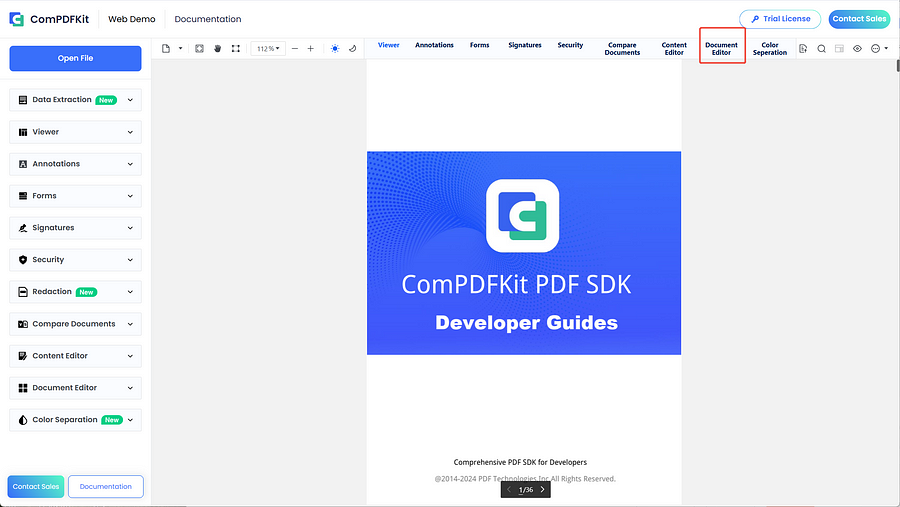This screenshot has height=507, width=900.
Task: Open the page view mode dropdown arrow
Action: point(180,49)
